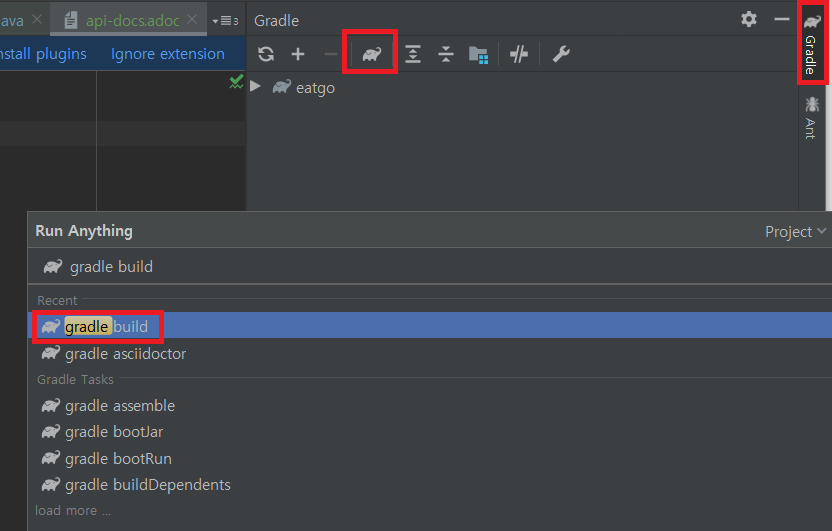This screenshot has height=531, width=832.
Task: Run the gradle bootJar task
Action: (x=430, y=432)
